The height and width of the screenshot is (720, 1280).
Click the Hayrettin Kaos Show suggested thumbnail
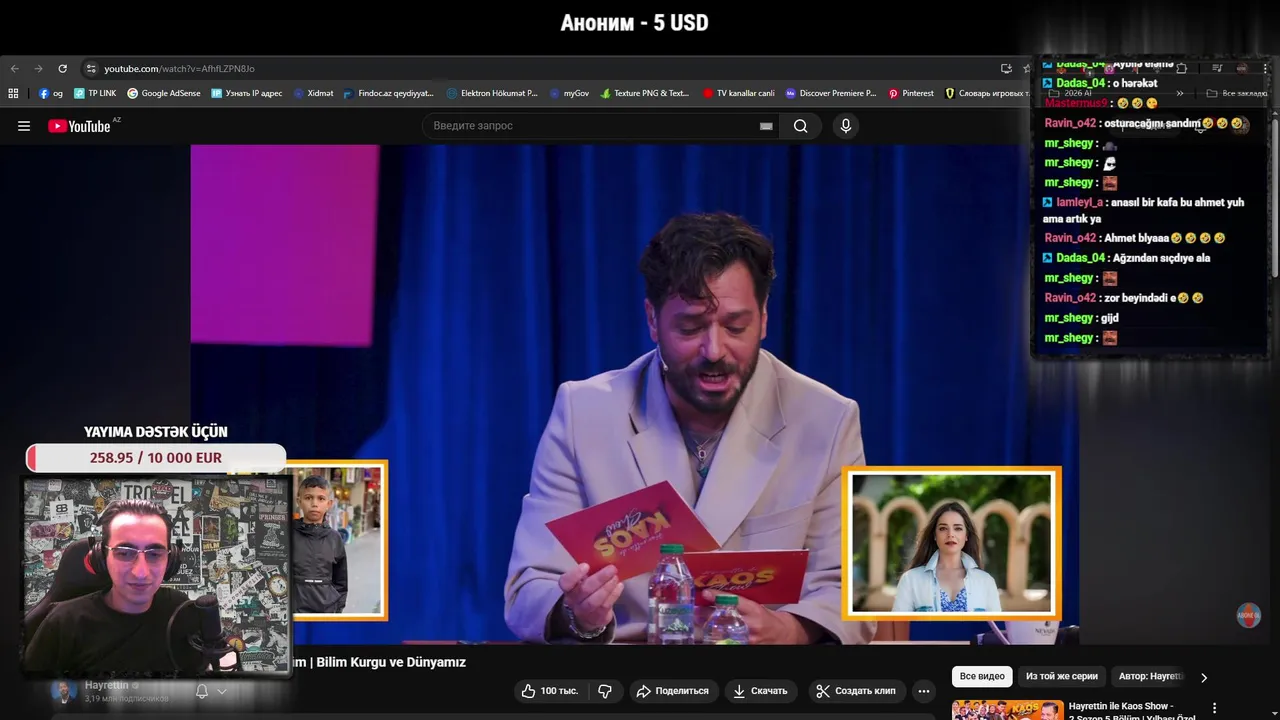(x=1008, y=710)
